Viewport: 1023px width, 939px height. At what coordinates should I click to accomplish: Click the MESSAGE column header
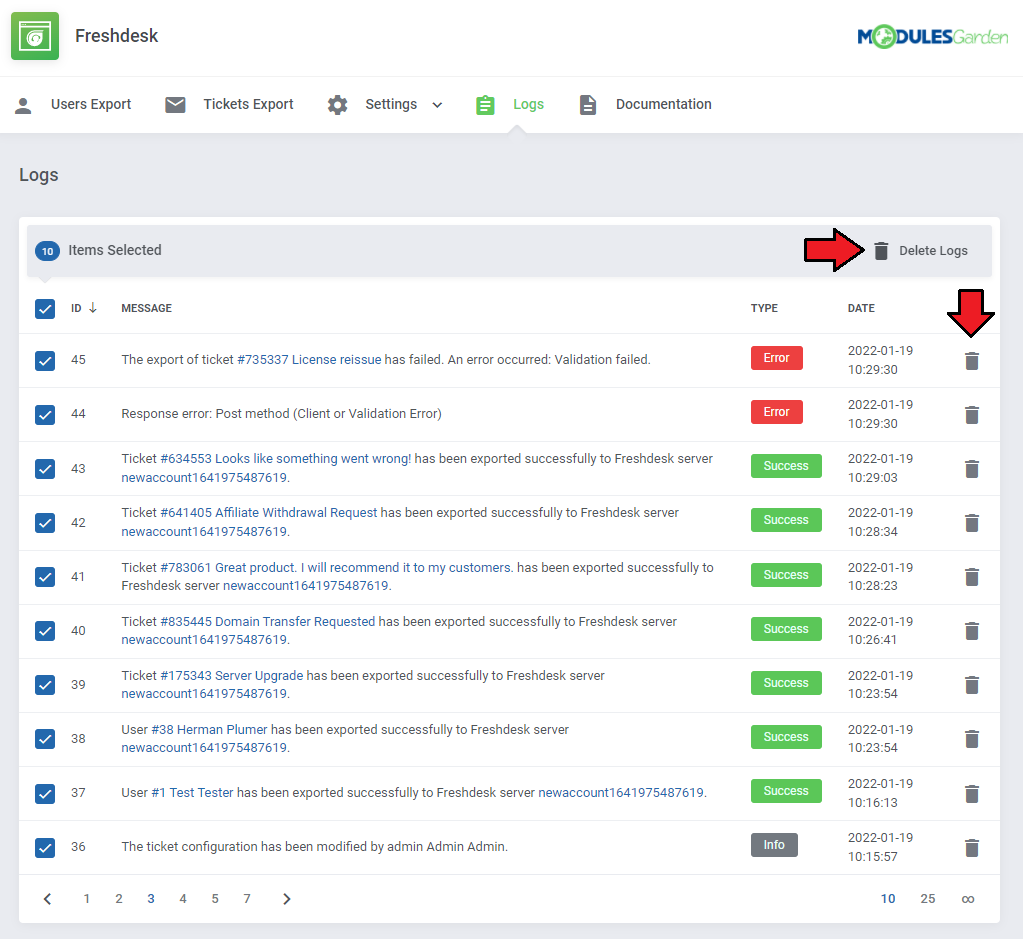tap(147, 308)
